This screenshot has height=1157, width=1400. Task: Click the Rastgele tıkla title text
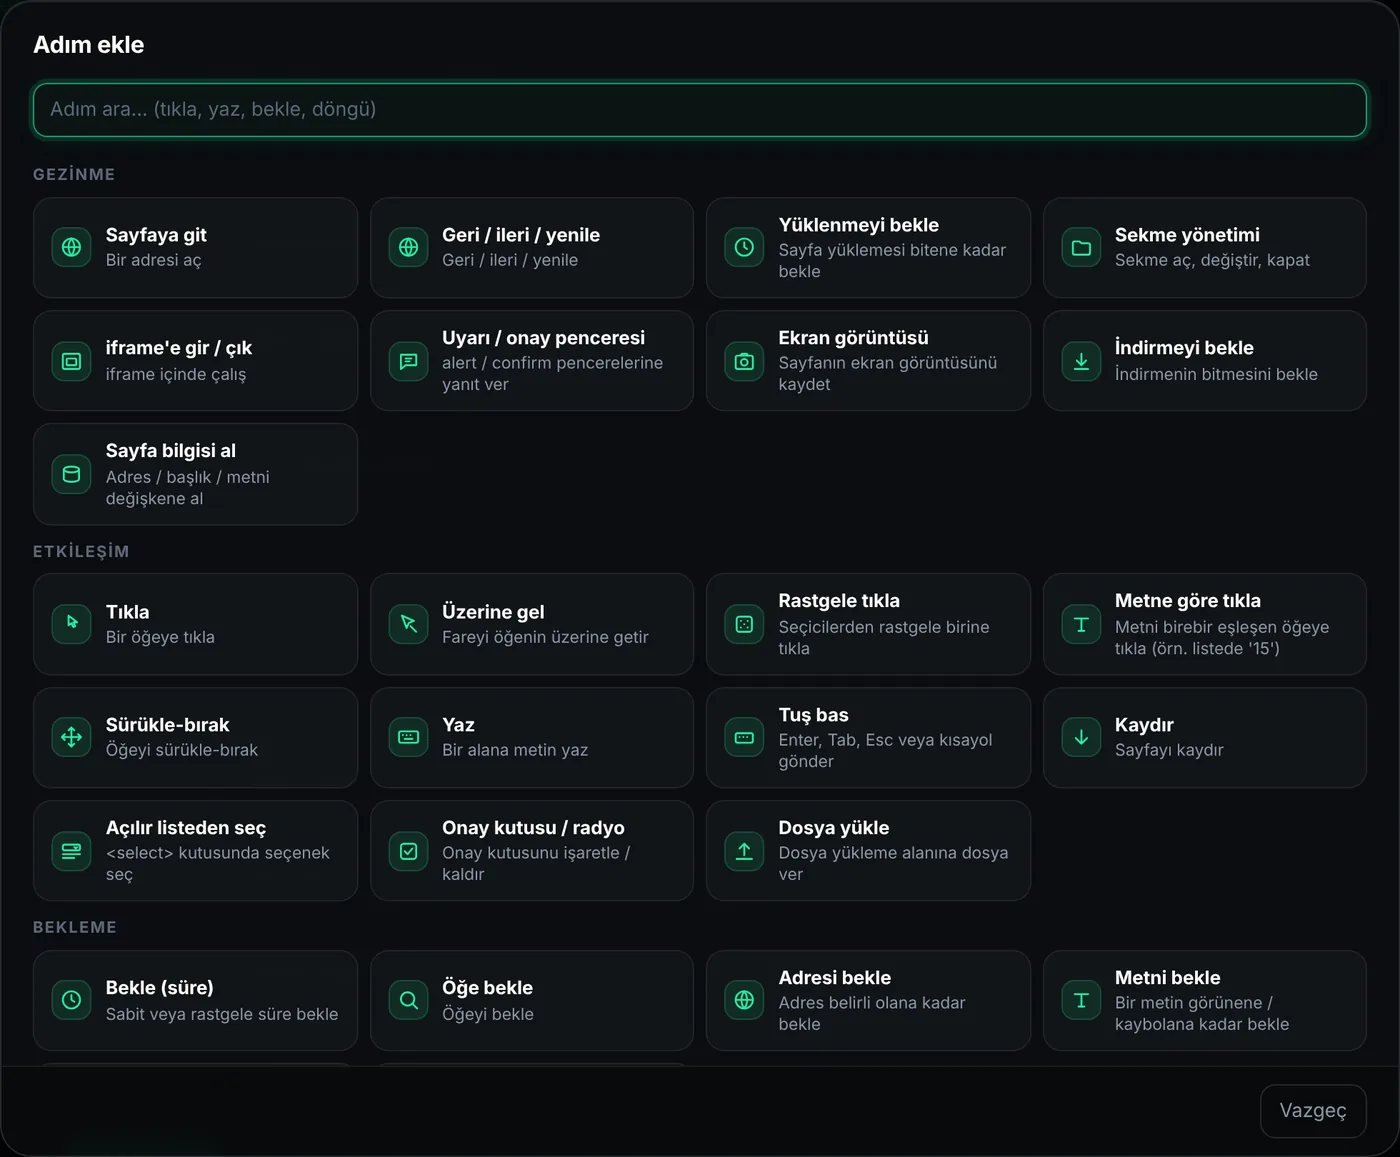pos(839,601)
